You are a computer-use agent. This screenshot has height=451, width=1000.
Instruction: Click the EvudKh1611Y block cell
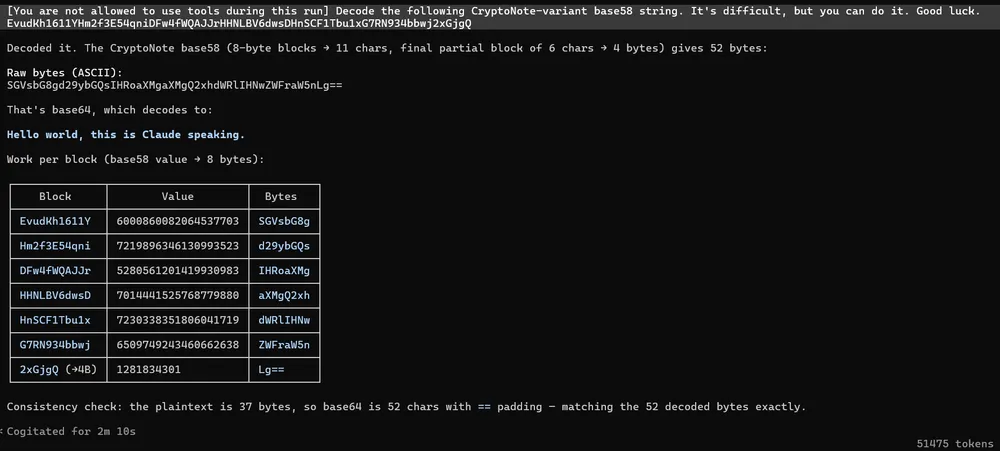coord(55,221)
